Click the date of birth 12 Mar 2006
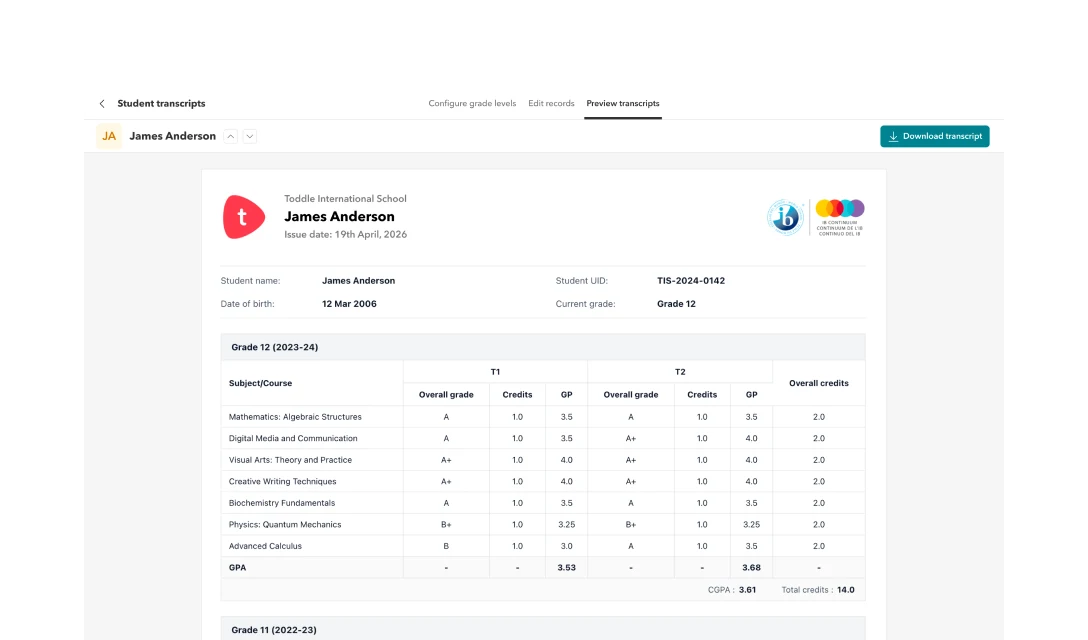This screenshot has height=640, width=1088. click(x=349, y=303)
